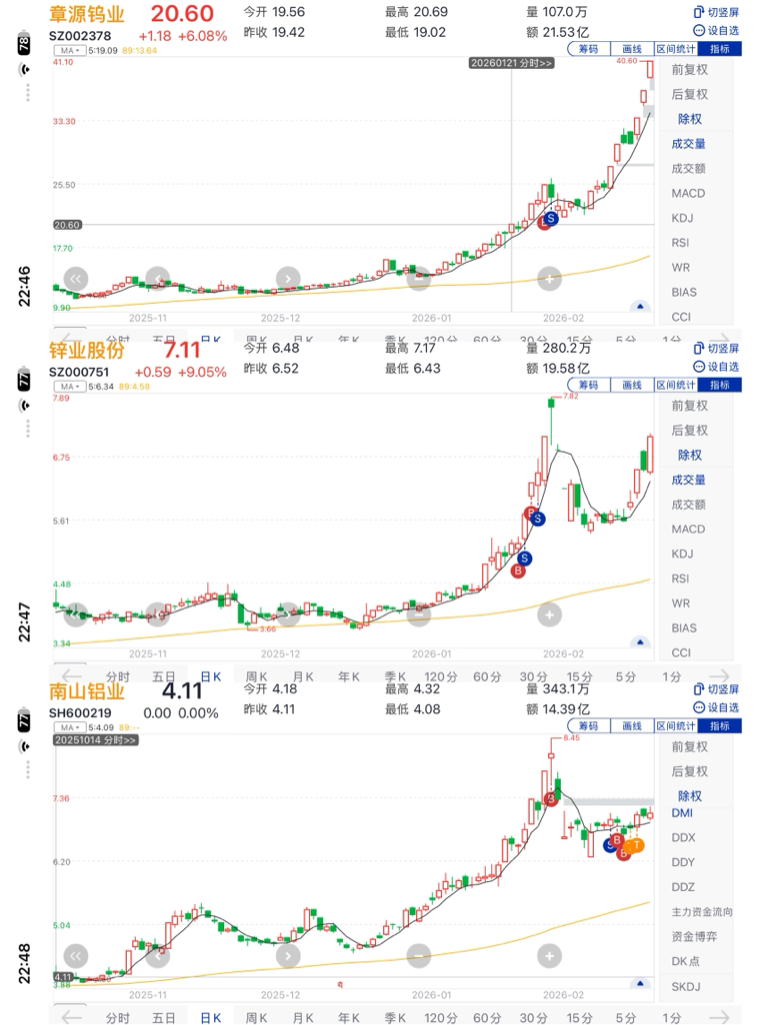
Task: Select 除权 option in 锌业股份 panel
Action: click(x=690, y=455)
